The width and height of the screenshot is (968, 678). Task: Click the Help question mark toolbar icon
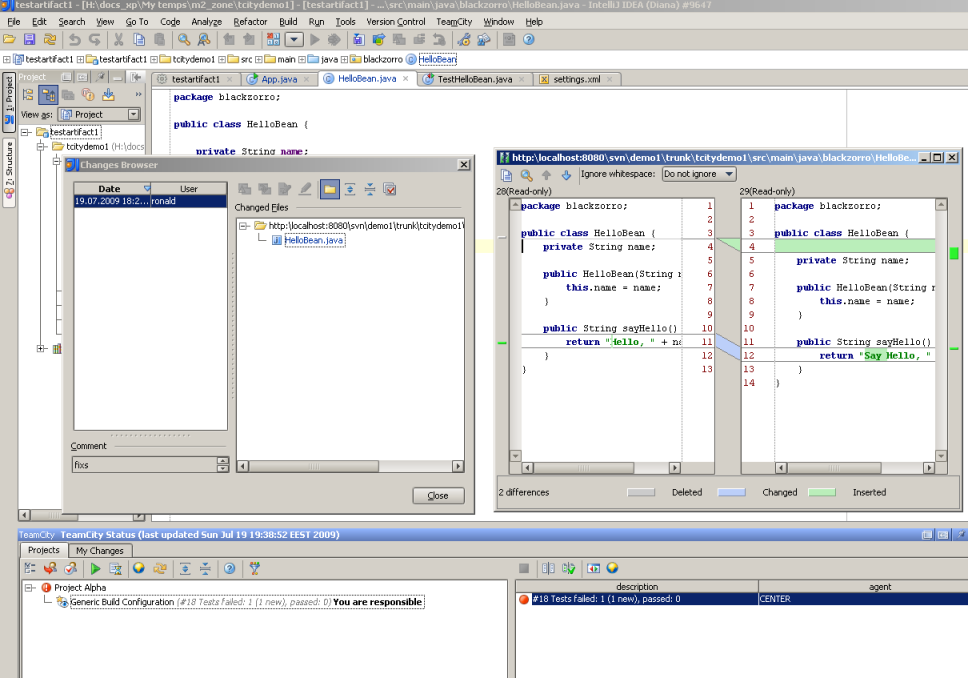(529, 40)
